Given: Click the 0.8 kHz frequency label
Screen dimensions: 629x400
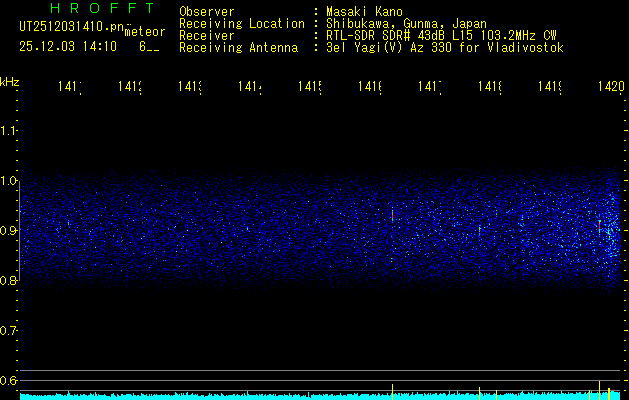Looking at the screenshot, I should pyautogui.click(x=9, y=281).
